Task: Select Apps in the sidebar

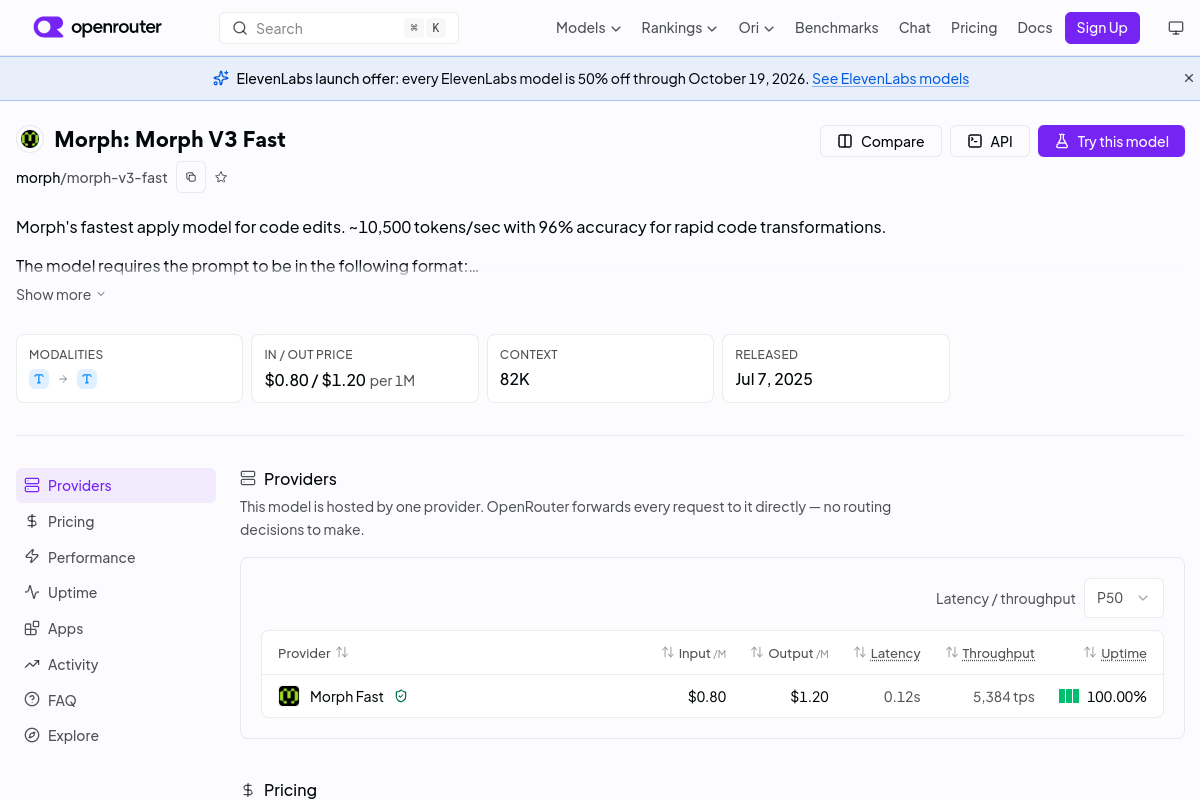Action: (116, 629)
